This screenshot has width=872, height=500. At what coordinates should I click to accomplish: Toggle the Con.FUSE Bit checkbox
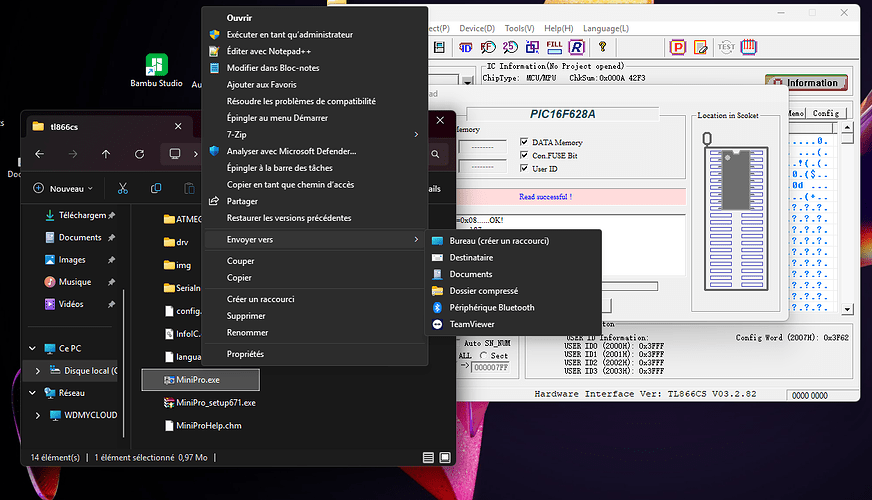coord(524,155)
